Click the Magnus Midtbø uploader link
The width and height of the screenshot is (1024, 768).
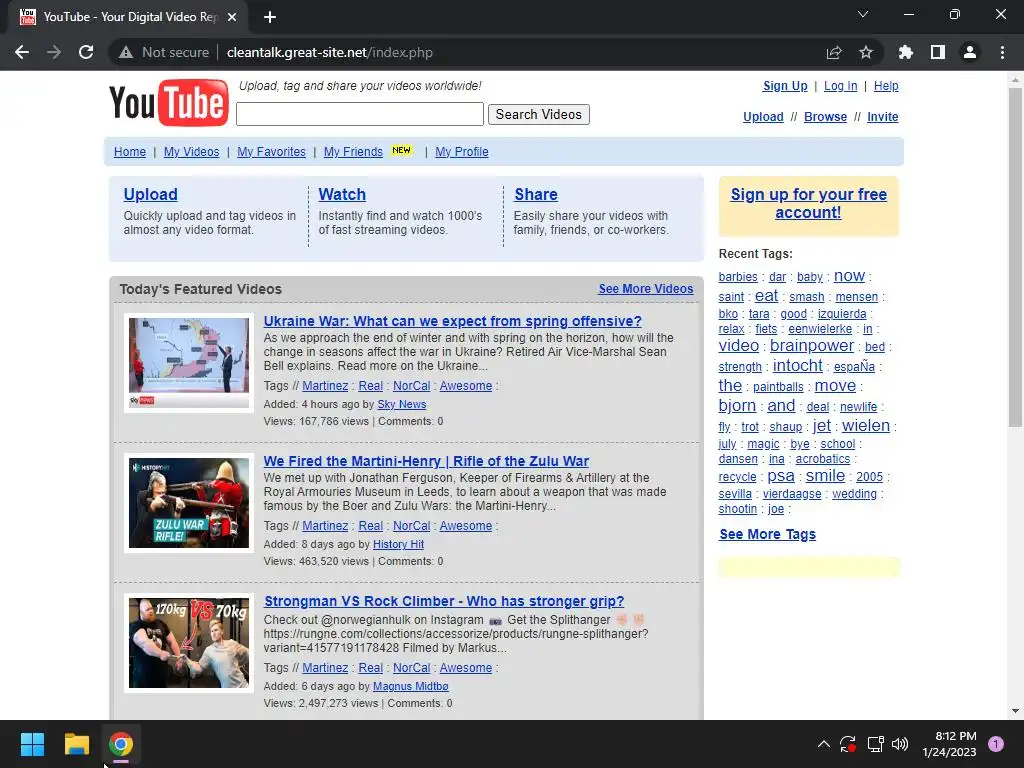(411, 686)
